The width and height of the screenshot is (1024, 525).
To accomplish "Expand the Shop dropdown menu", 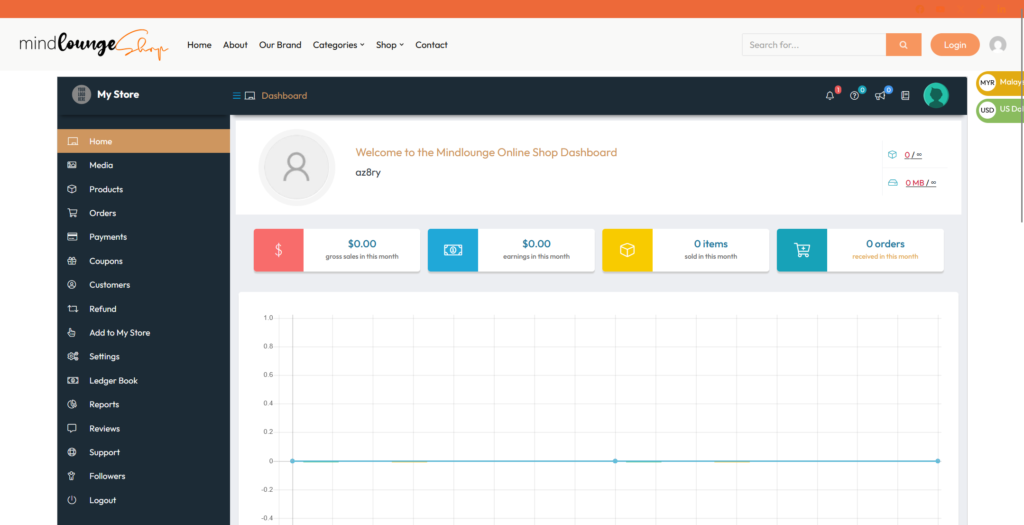I will [x=389, y=45].
